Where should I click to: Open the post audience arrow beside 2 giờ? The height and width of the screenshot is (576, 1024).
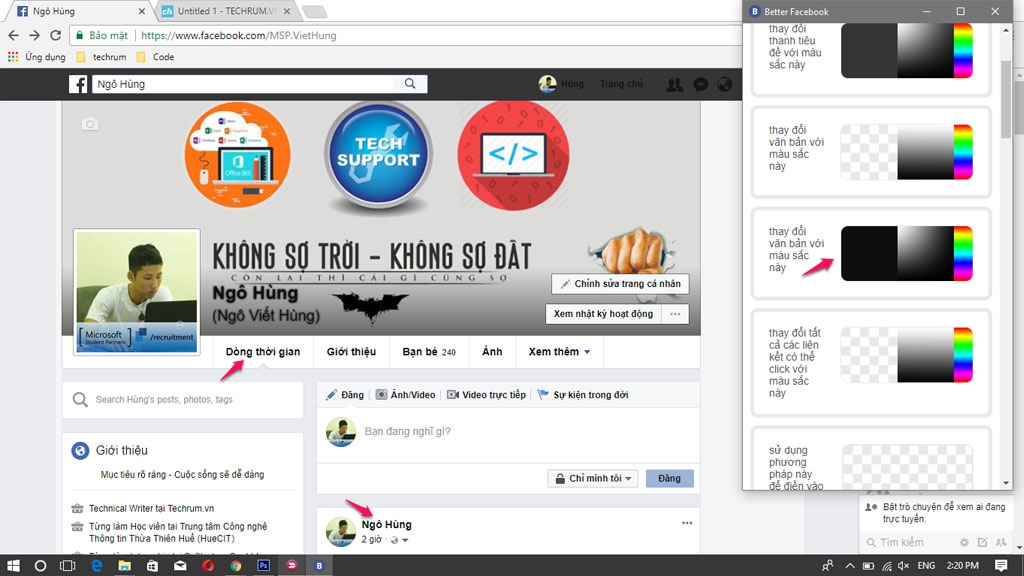point(405,540)
